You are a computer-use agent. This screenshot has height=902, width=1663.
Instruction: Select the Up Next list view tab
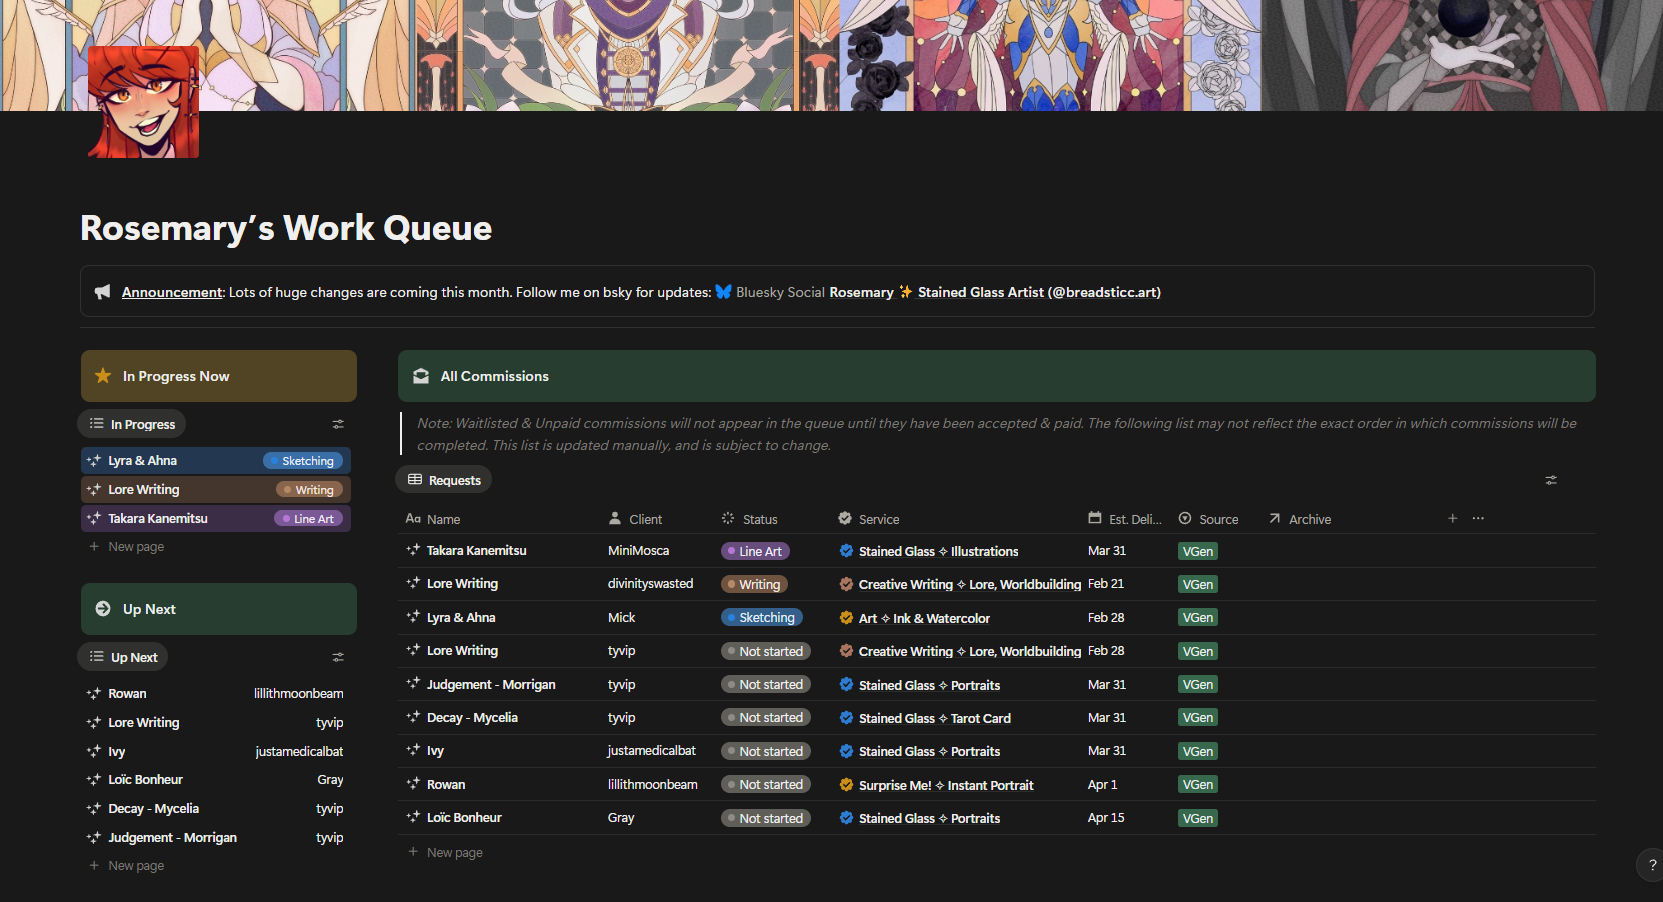tap(123, 657)
